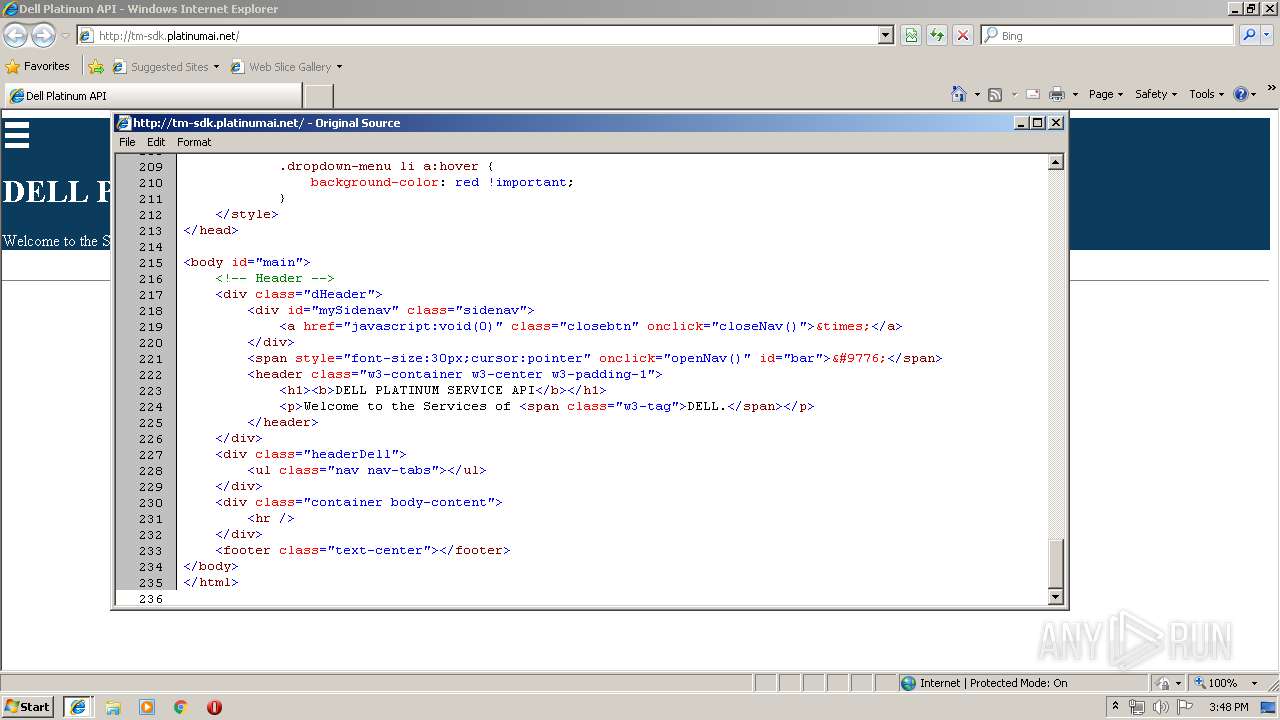This screenshot has width=1280, height=720.
Task: Click the source viewer scroll down arrow
Action: coord(1055,597)
